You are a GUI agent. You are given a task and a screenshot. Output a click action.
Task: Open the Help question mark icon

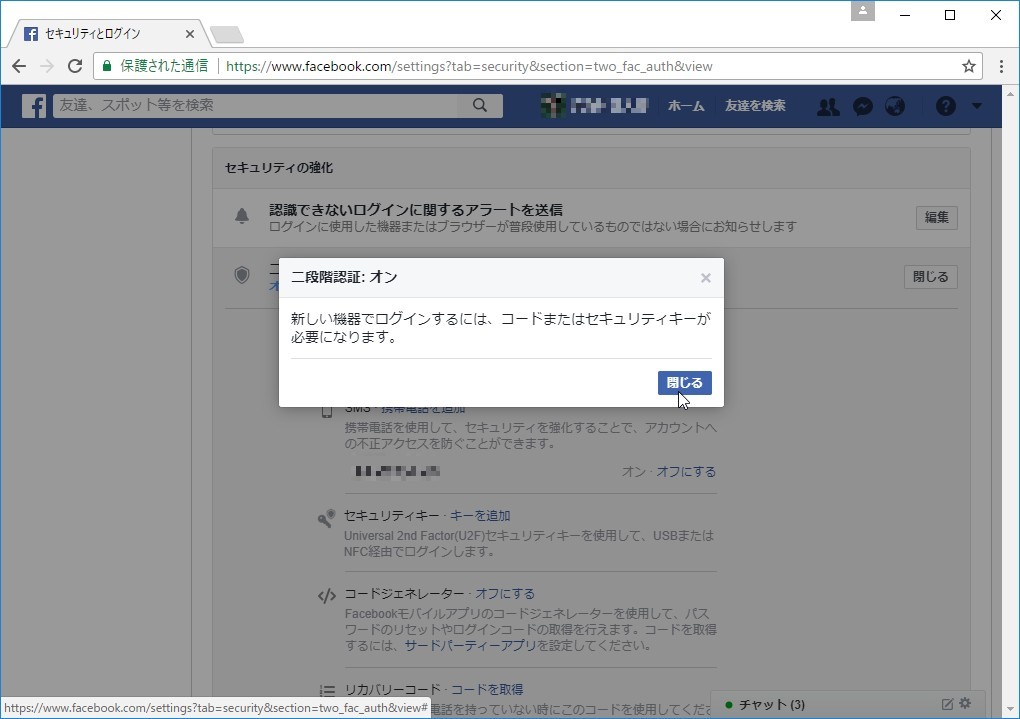point(945,105)
